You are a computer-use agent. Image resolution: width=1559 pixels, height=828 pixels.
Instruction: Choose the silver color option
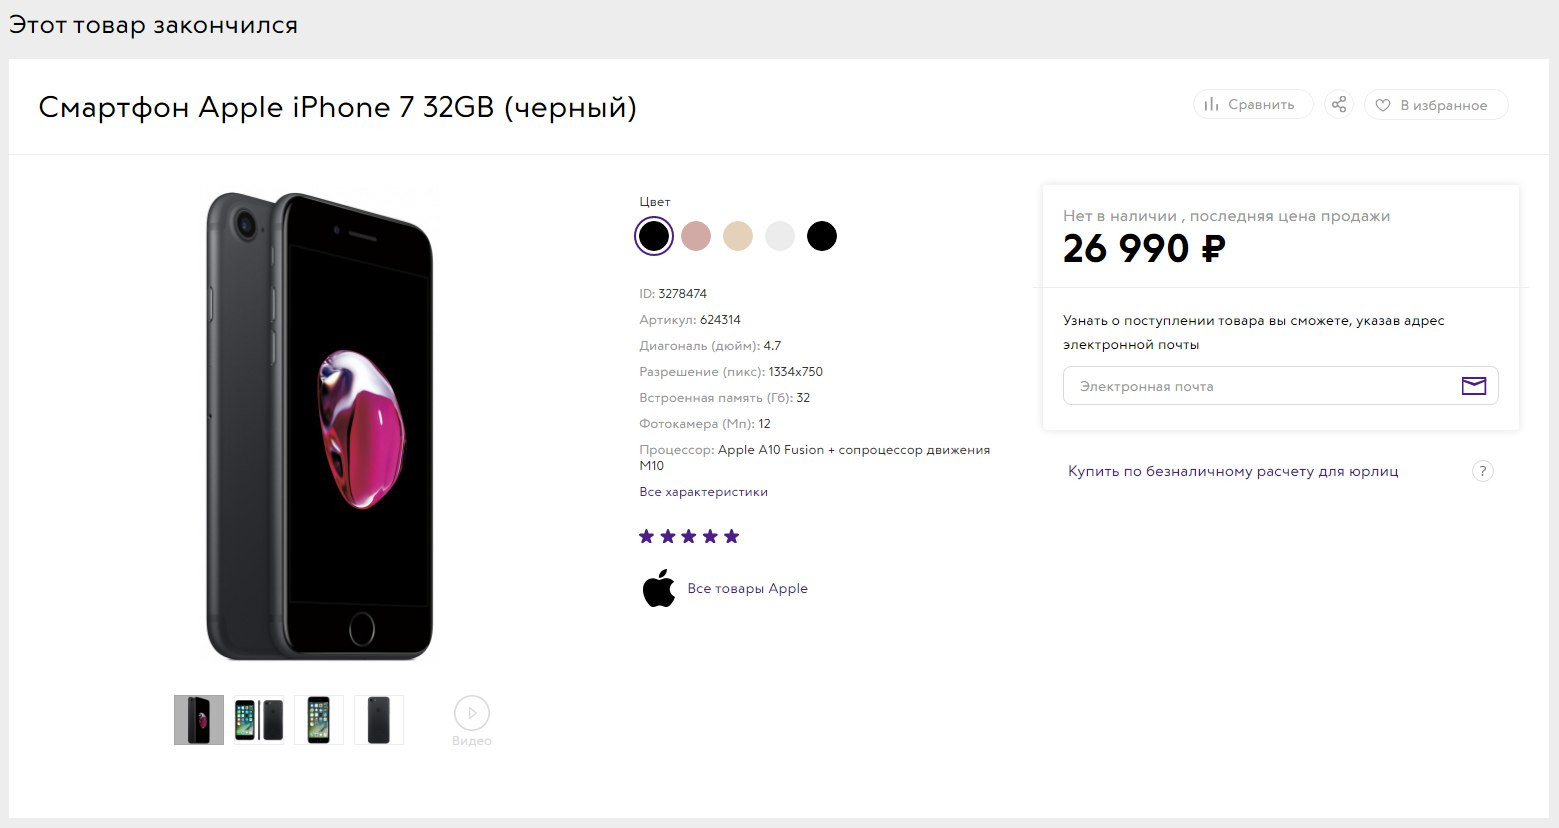pyautogui.click(x=780, y=236)
